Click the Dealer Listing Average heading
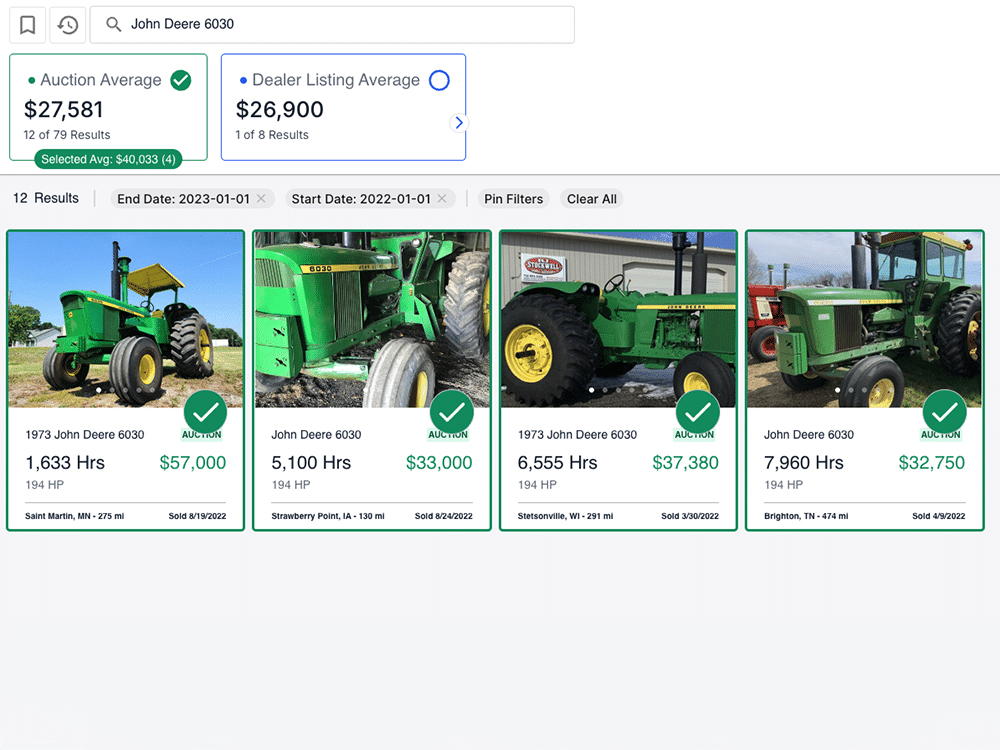This screenshot has width=1000, height=750. click(x=336, y=80)
